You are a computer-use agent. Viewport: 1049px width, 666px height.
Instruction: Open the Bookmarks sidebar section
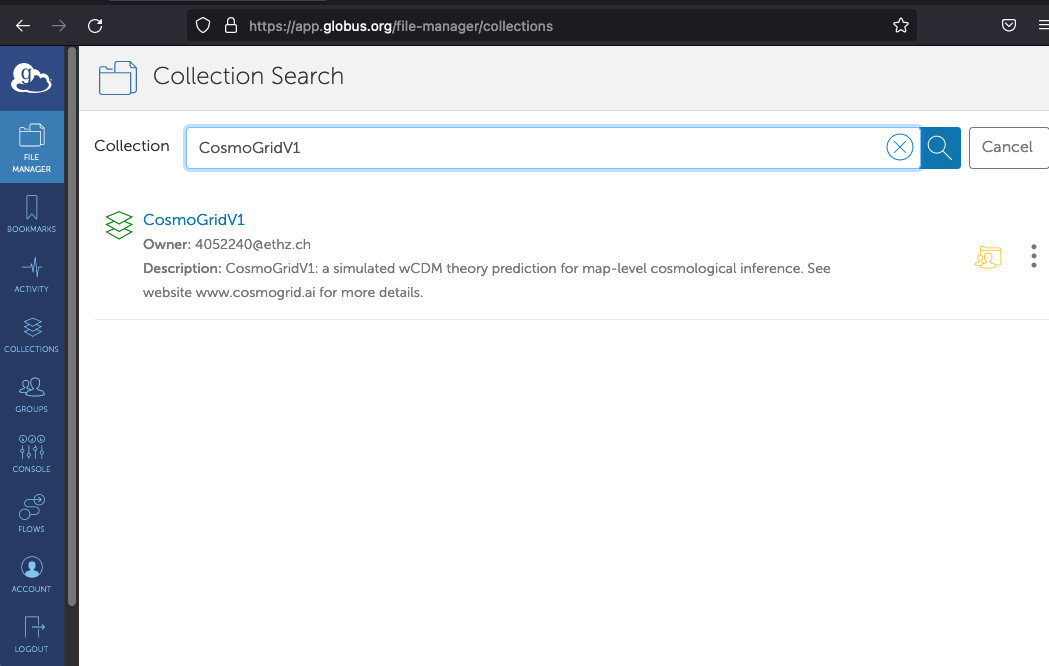pyautogui.click(x=31, y=214)
